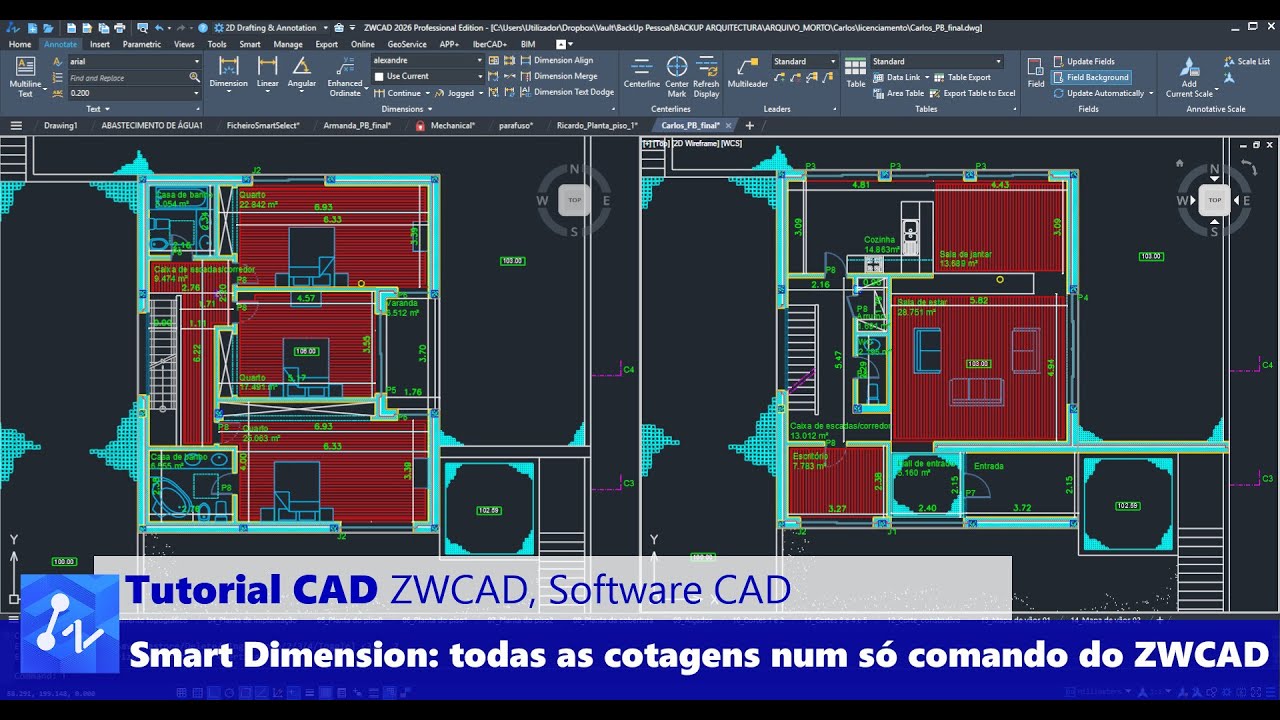Close the Carlos_PB_final* drawing tab
Viewport: 1280px width, 720px height.
coord(728,126)
